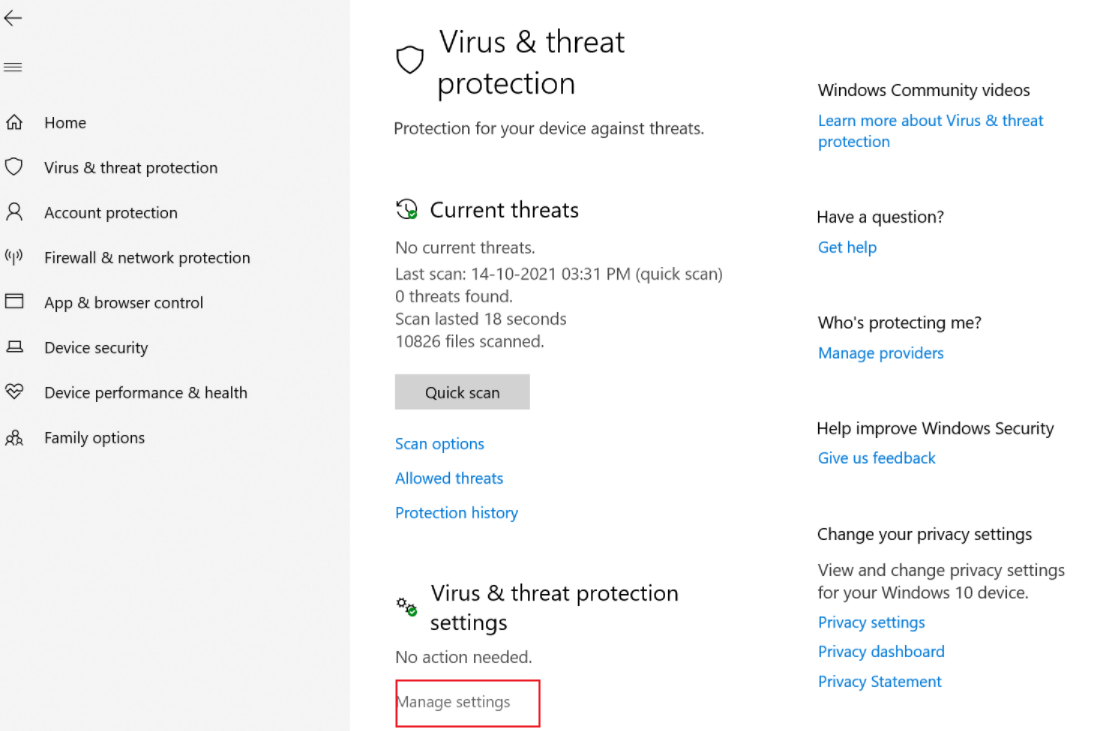Open Manage providers link
This screenshot has height=731, width=1109.
tap(880, 353)
